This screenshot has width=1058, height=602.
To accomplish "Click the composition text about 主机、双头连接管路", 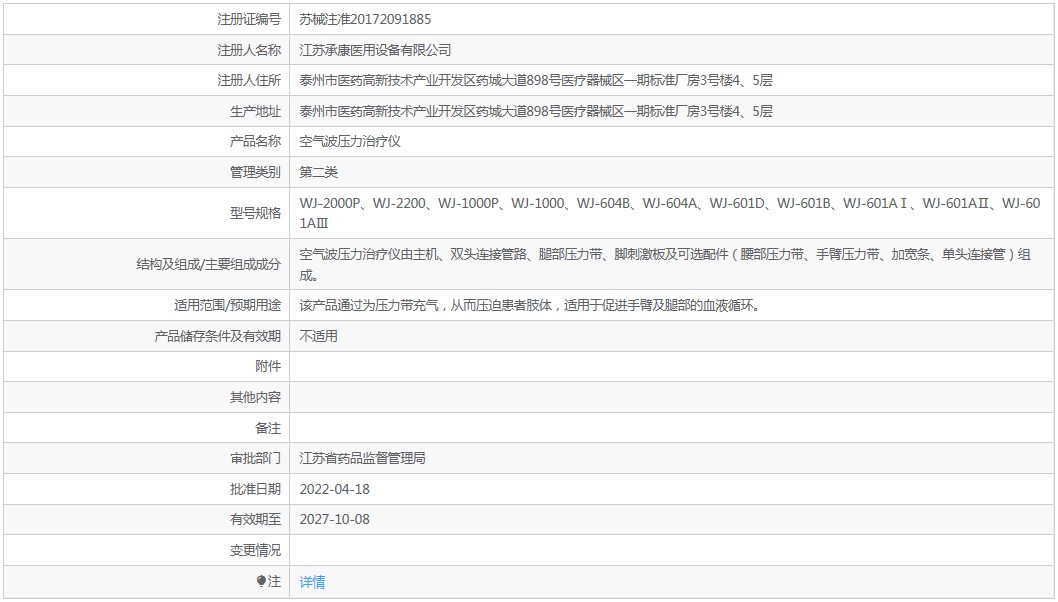I will point(665,265).
